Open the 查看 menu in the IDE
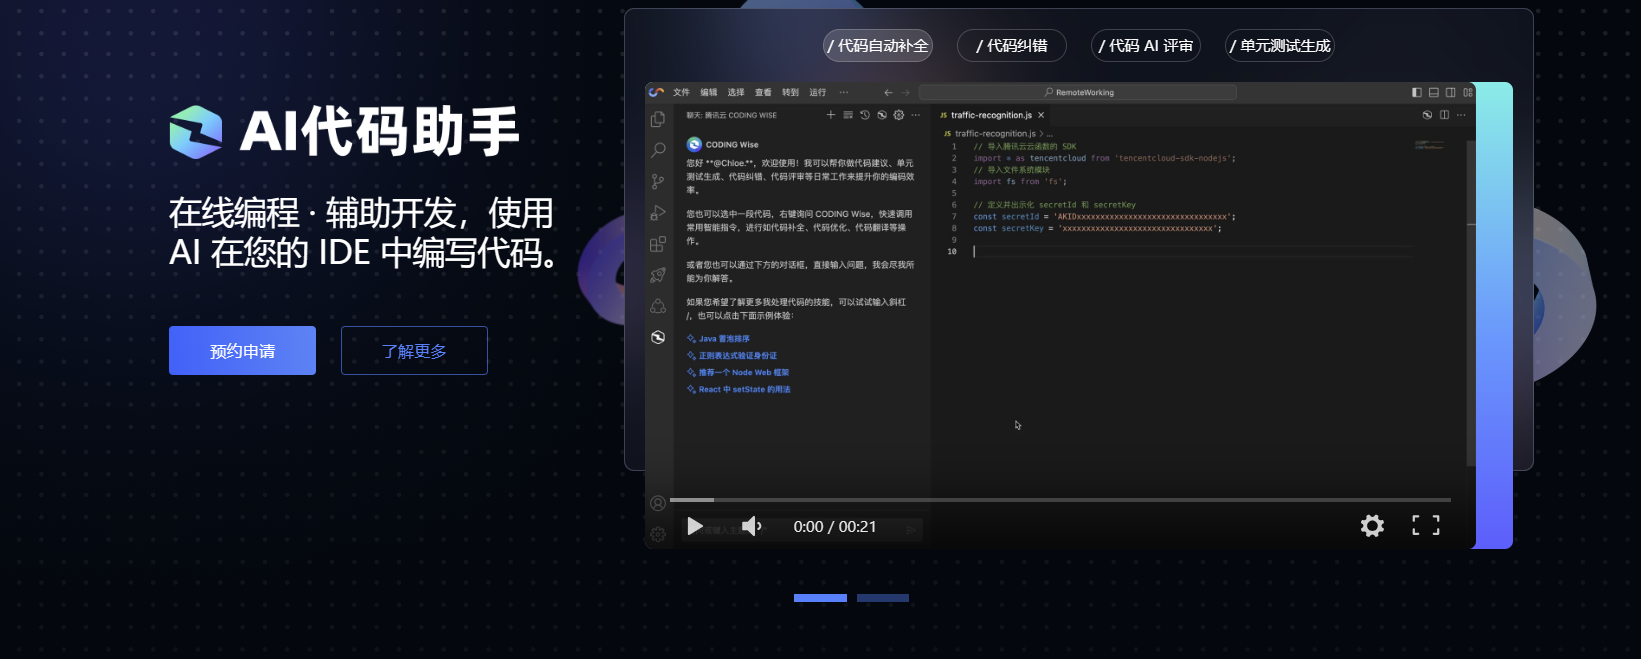The height and width of the screenshot is (659, 1641). 763,92
